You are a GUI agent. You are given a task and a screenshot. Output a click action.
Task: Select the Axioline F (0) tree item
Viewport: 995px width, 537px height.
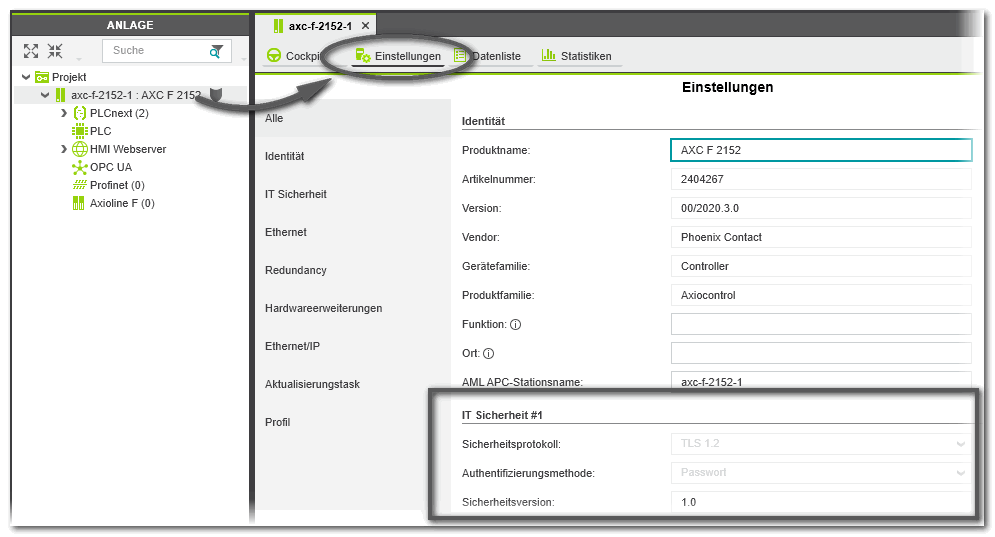122,203
